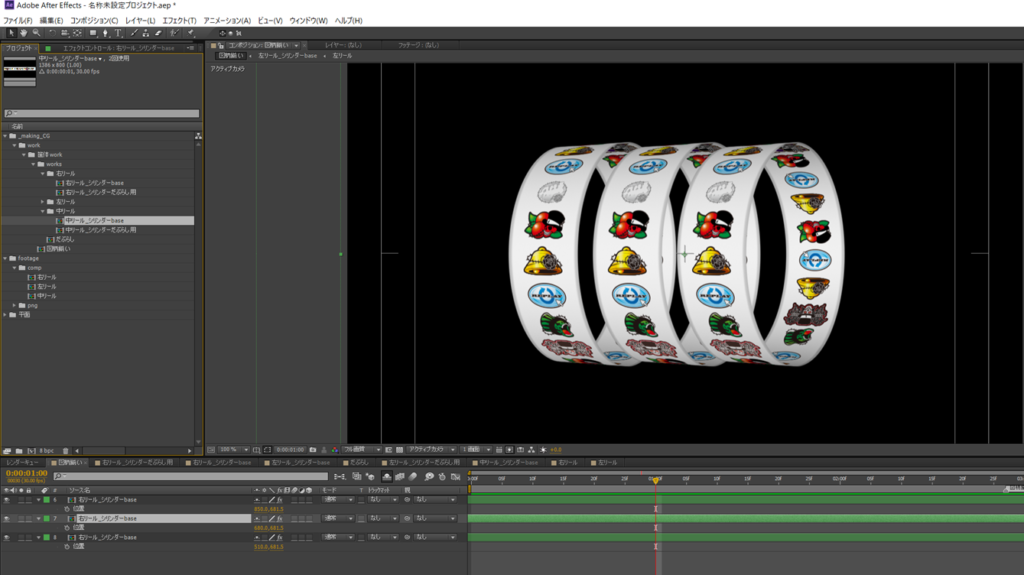Open 1画面 view layout dropdown
This screenshot has width=1024, height=575.
pos(475,450)
